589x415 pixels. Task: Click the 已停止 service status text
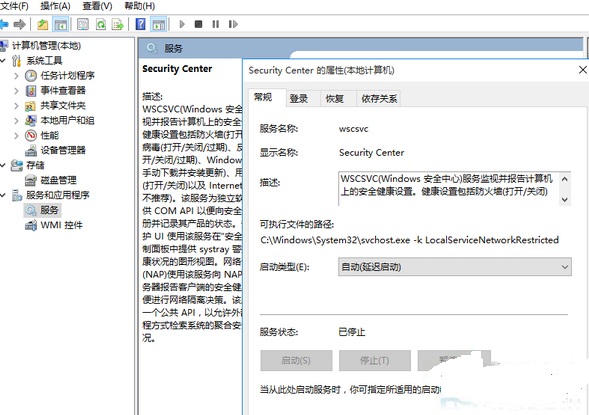click(352, 332)
